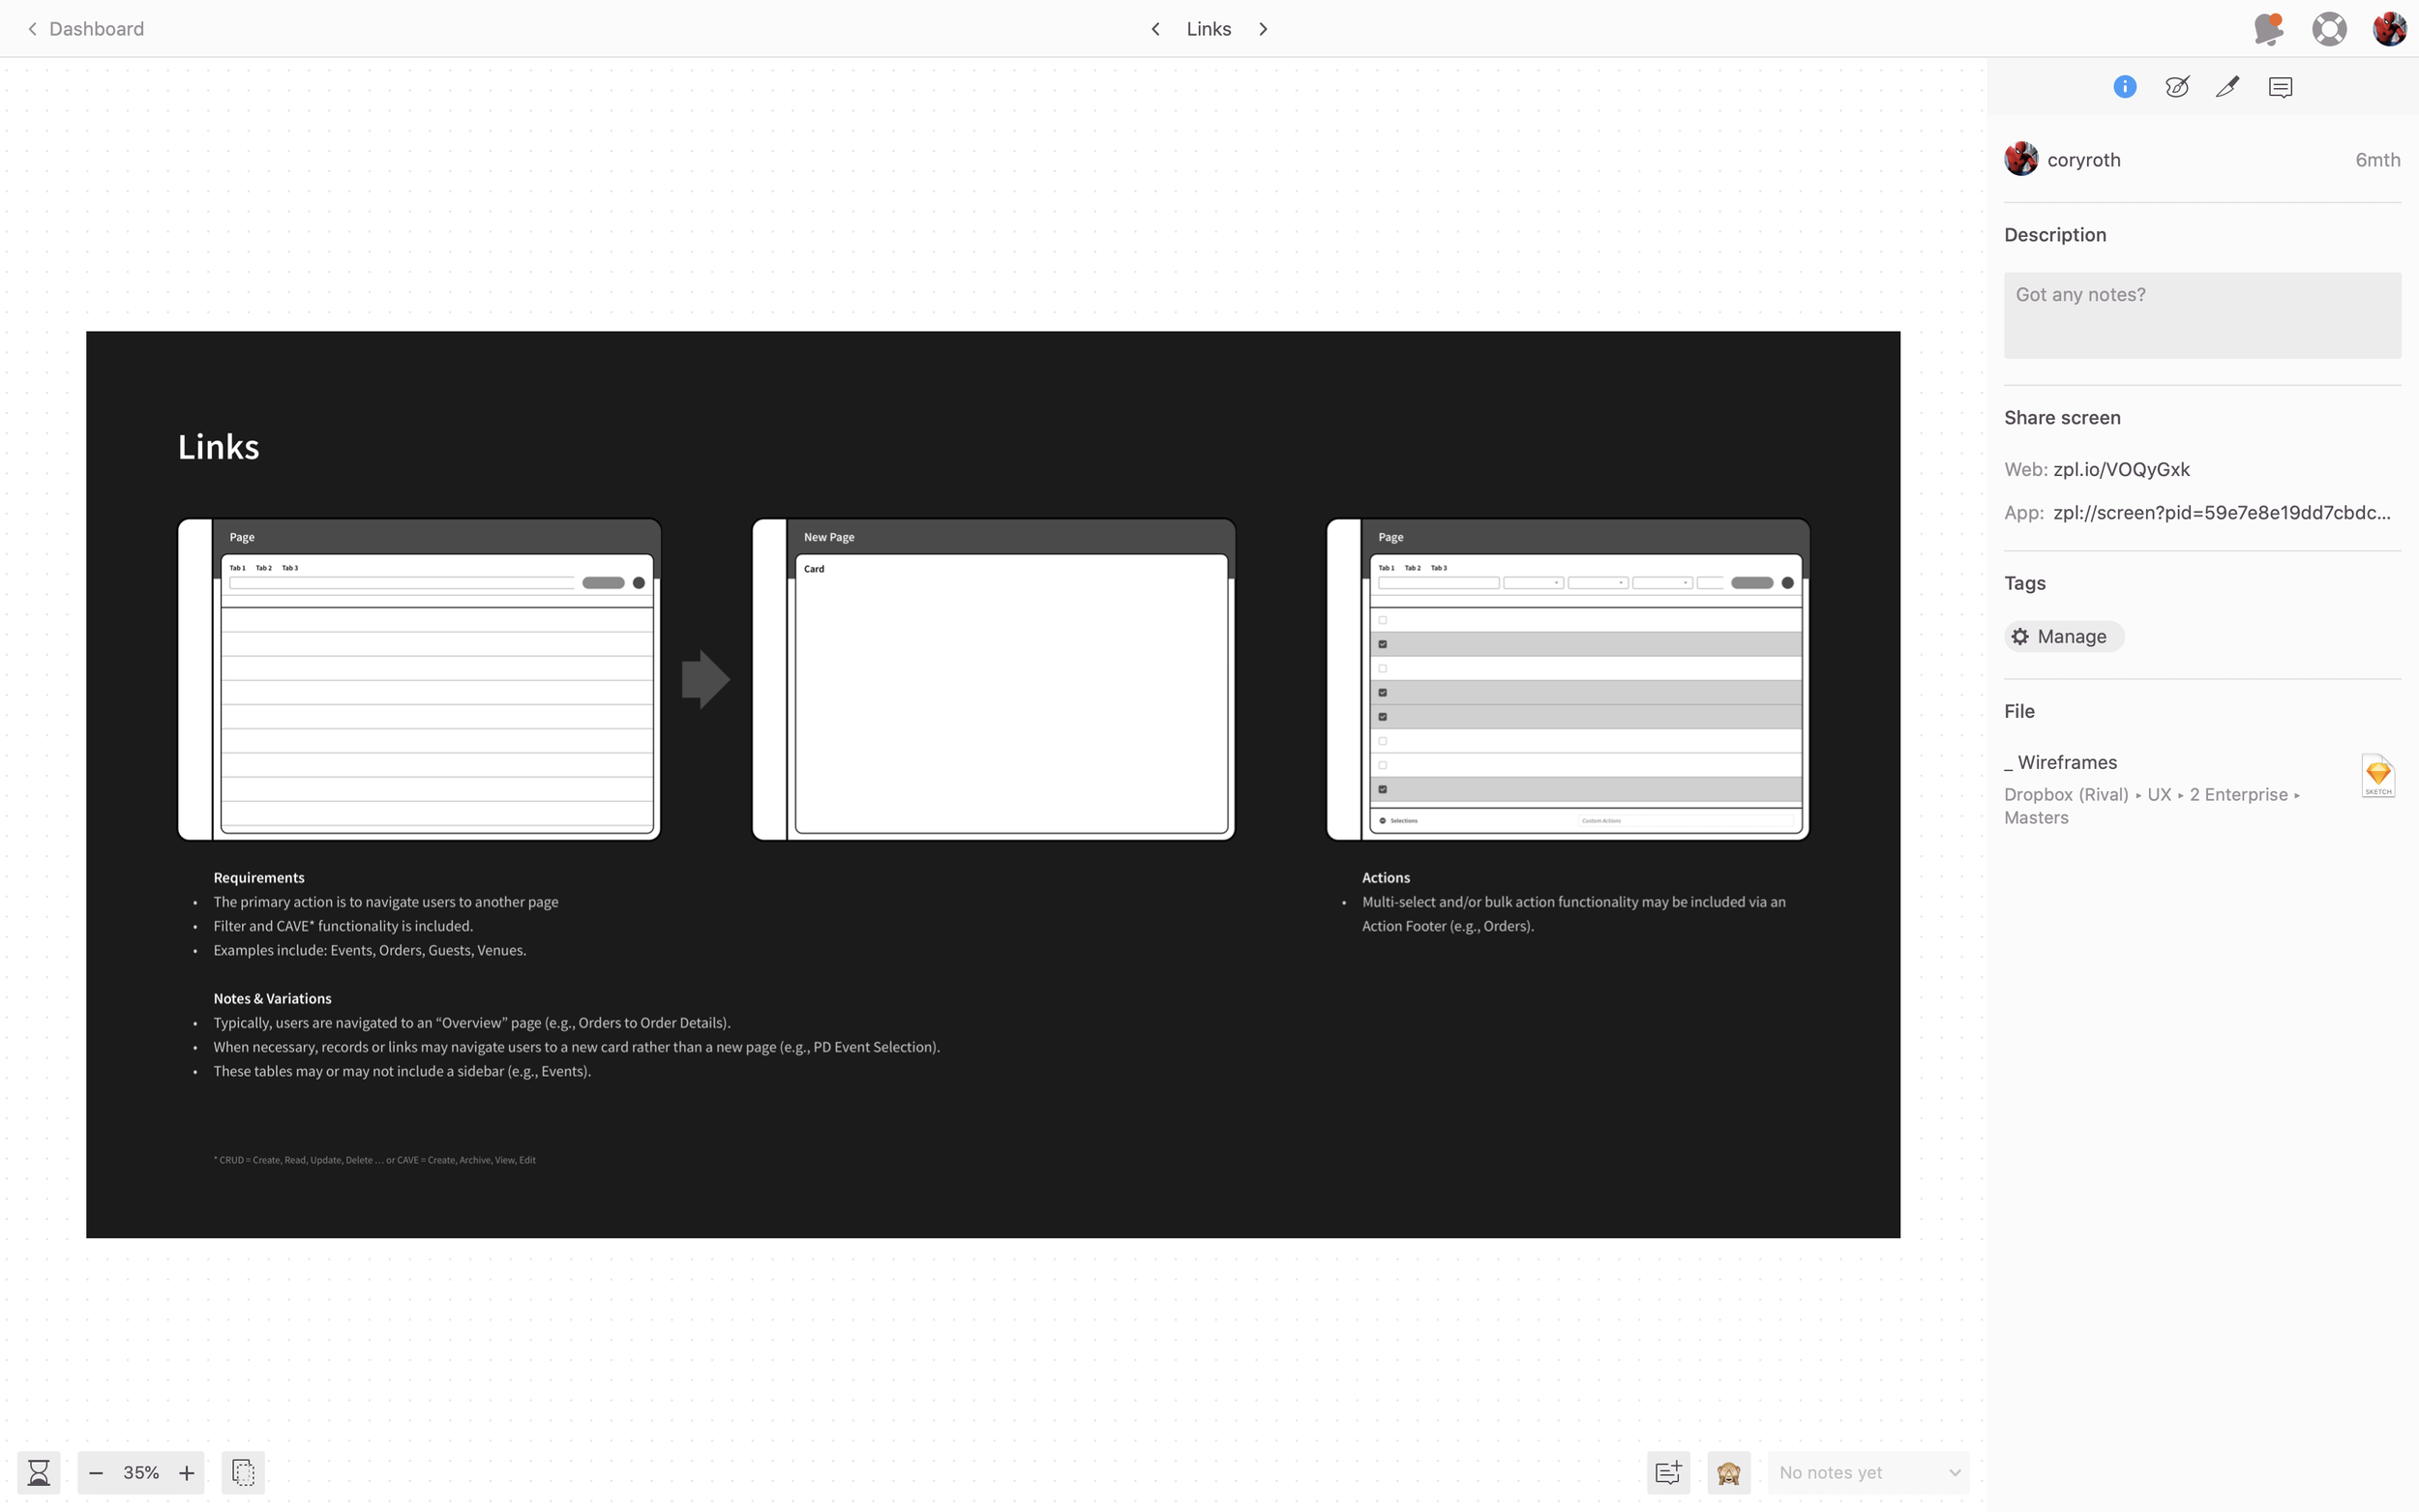Go to the next screen arrow
The width and height of the screenshot is (2419, 1512).
coord(1263,29)
